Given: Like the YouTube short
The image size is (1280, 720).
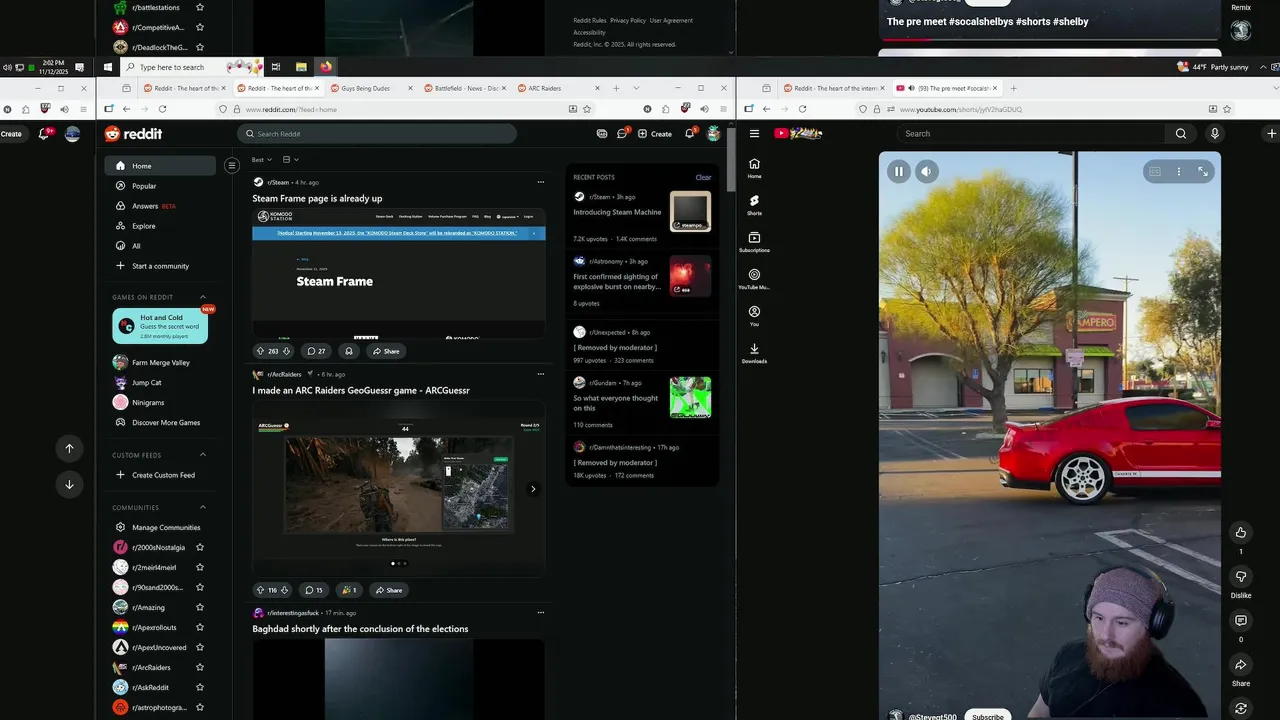Looking at the screenshot, I should (x=1241, y=532).
